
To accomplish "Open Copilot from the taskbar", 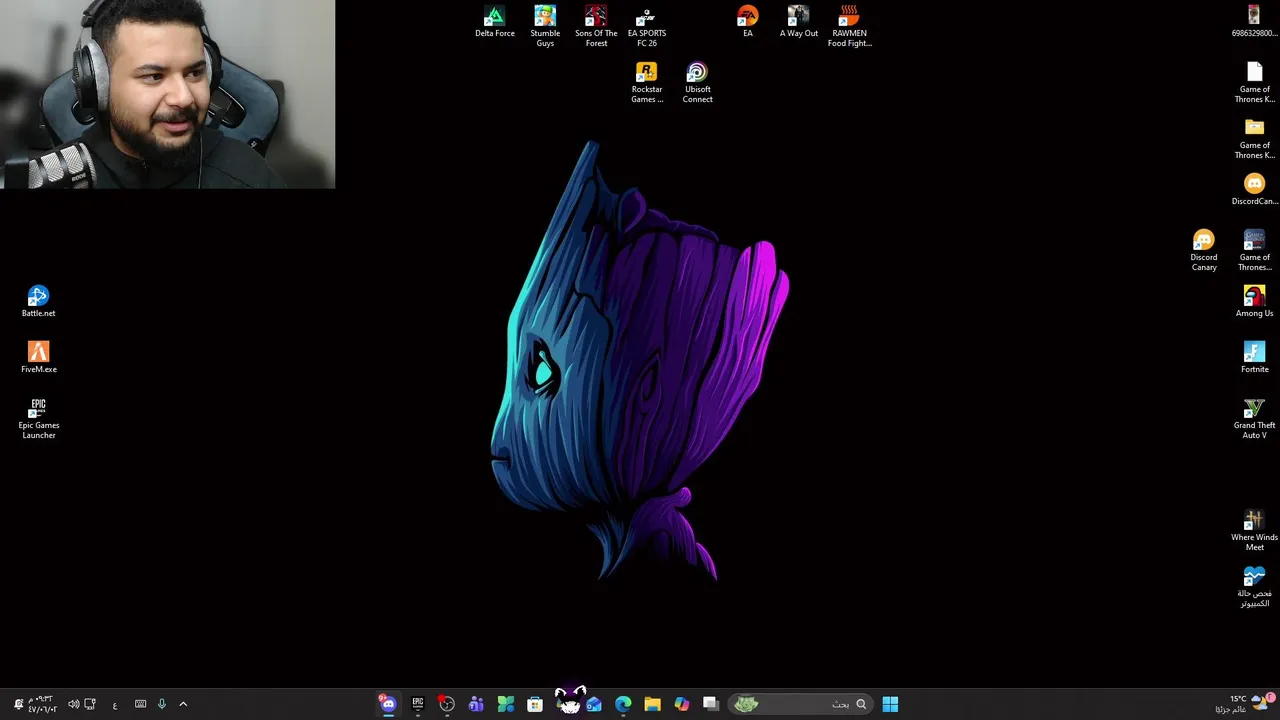I will 682,704.
